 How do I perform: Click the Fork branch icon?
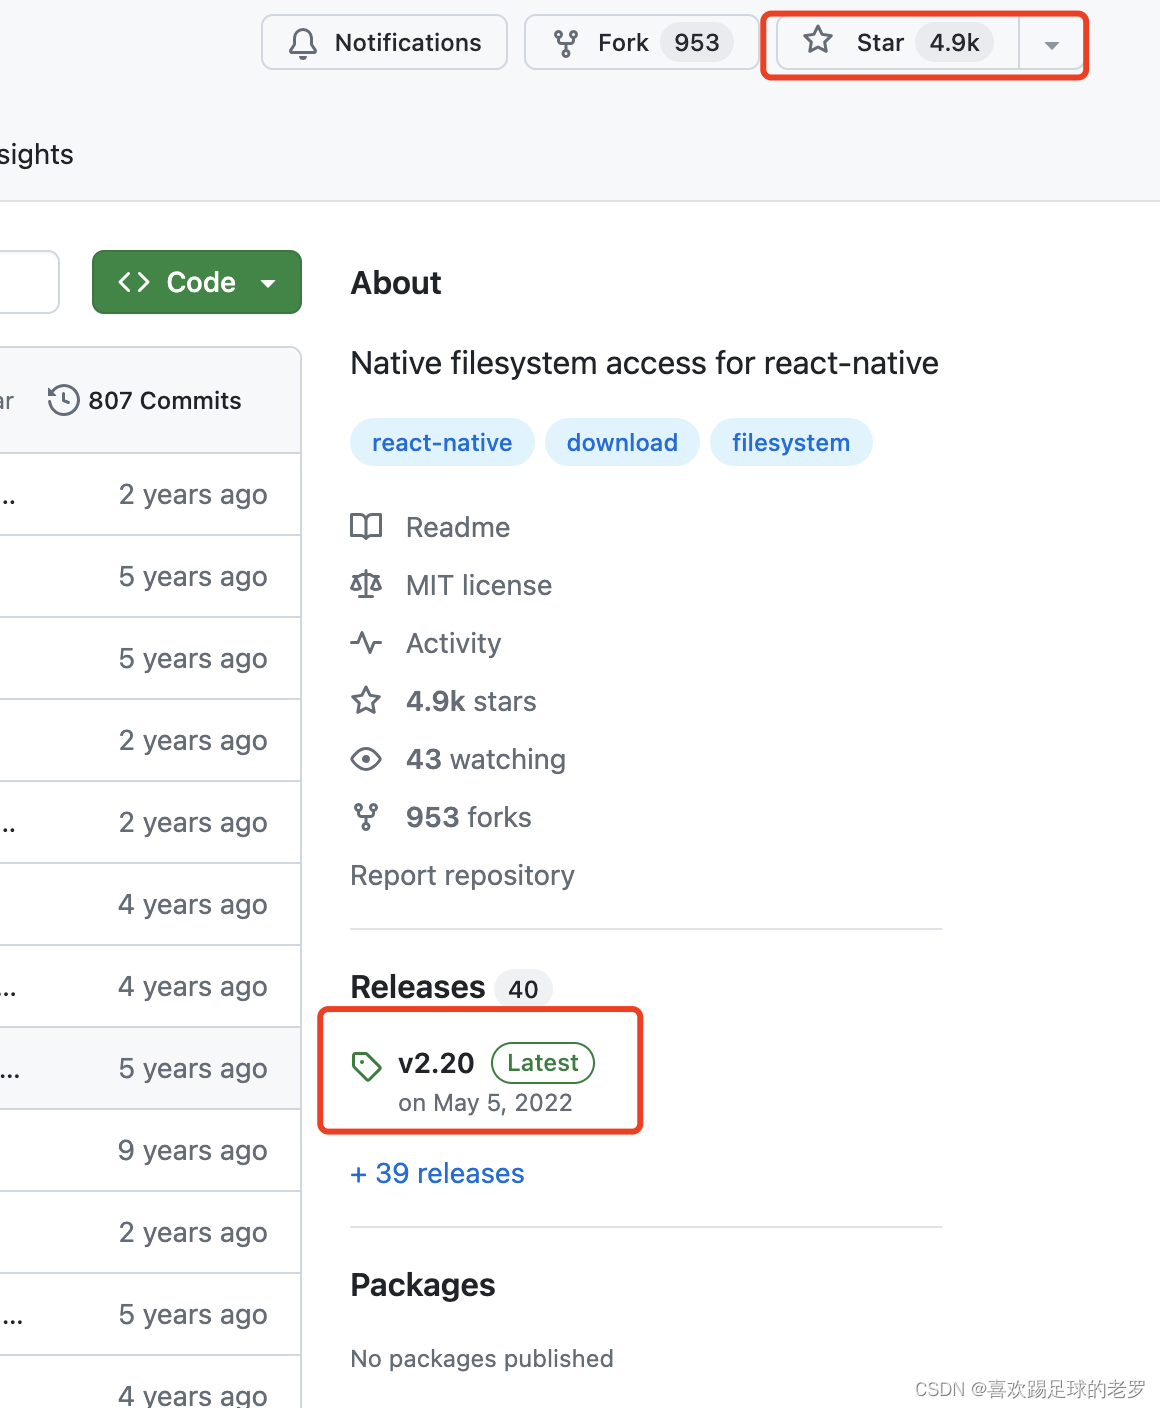coord(566,43)
